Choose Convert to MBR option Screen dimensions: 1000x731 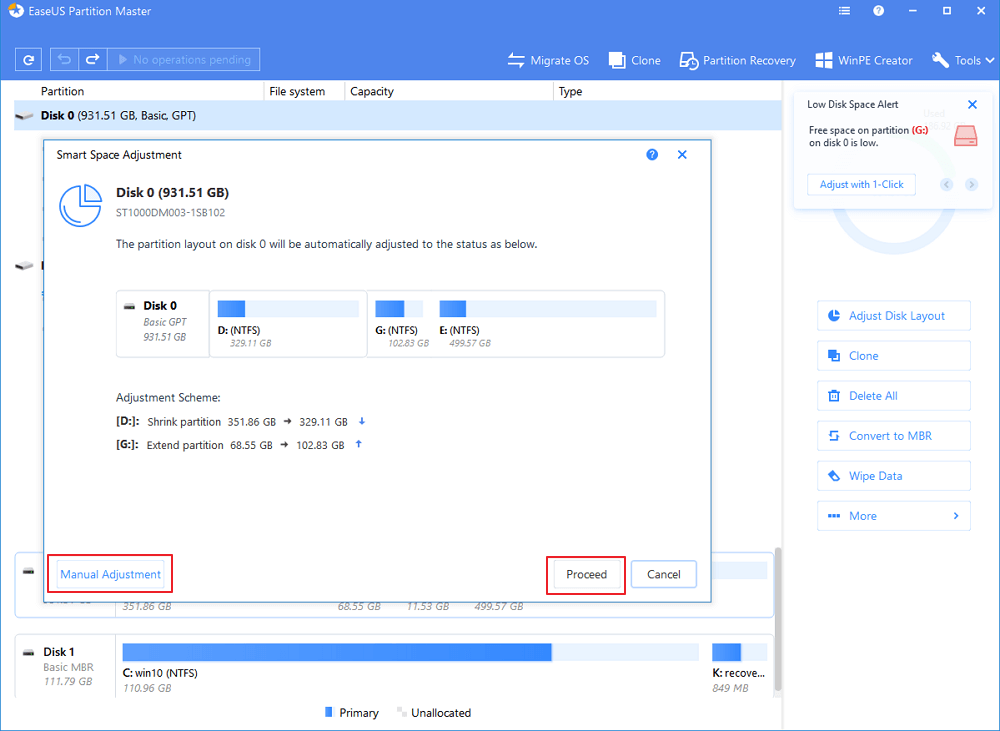pos(893,436)
